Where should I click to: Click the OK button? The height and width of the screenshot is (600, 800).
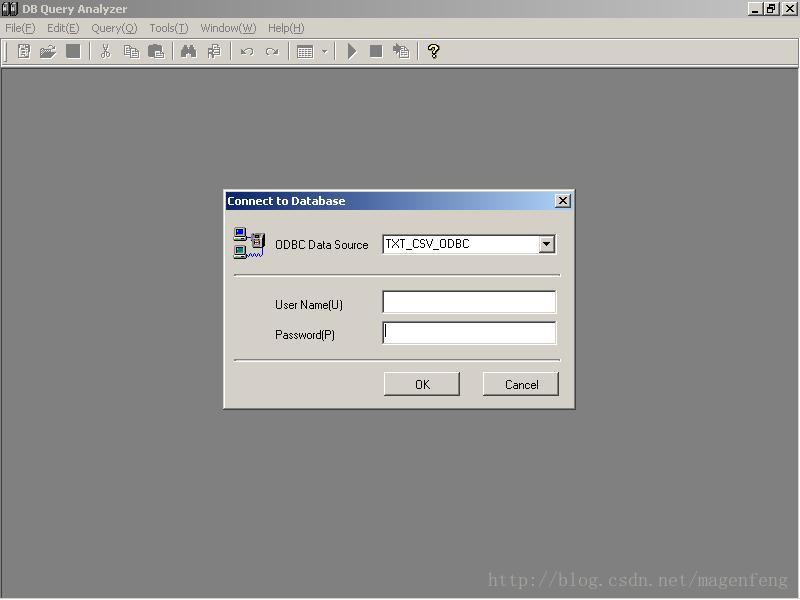pos(422,384)
